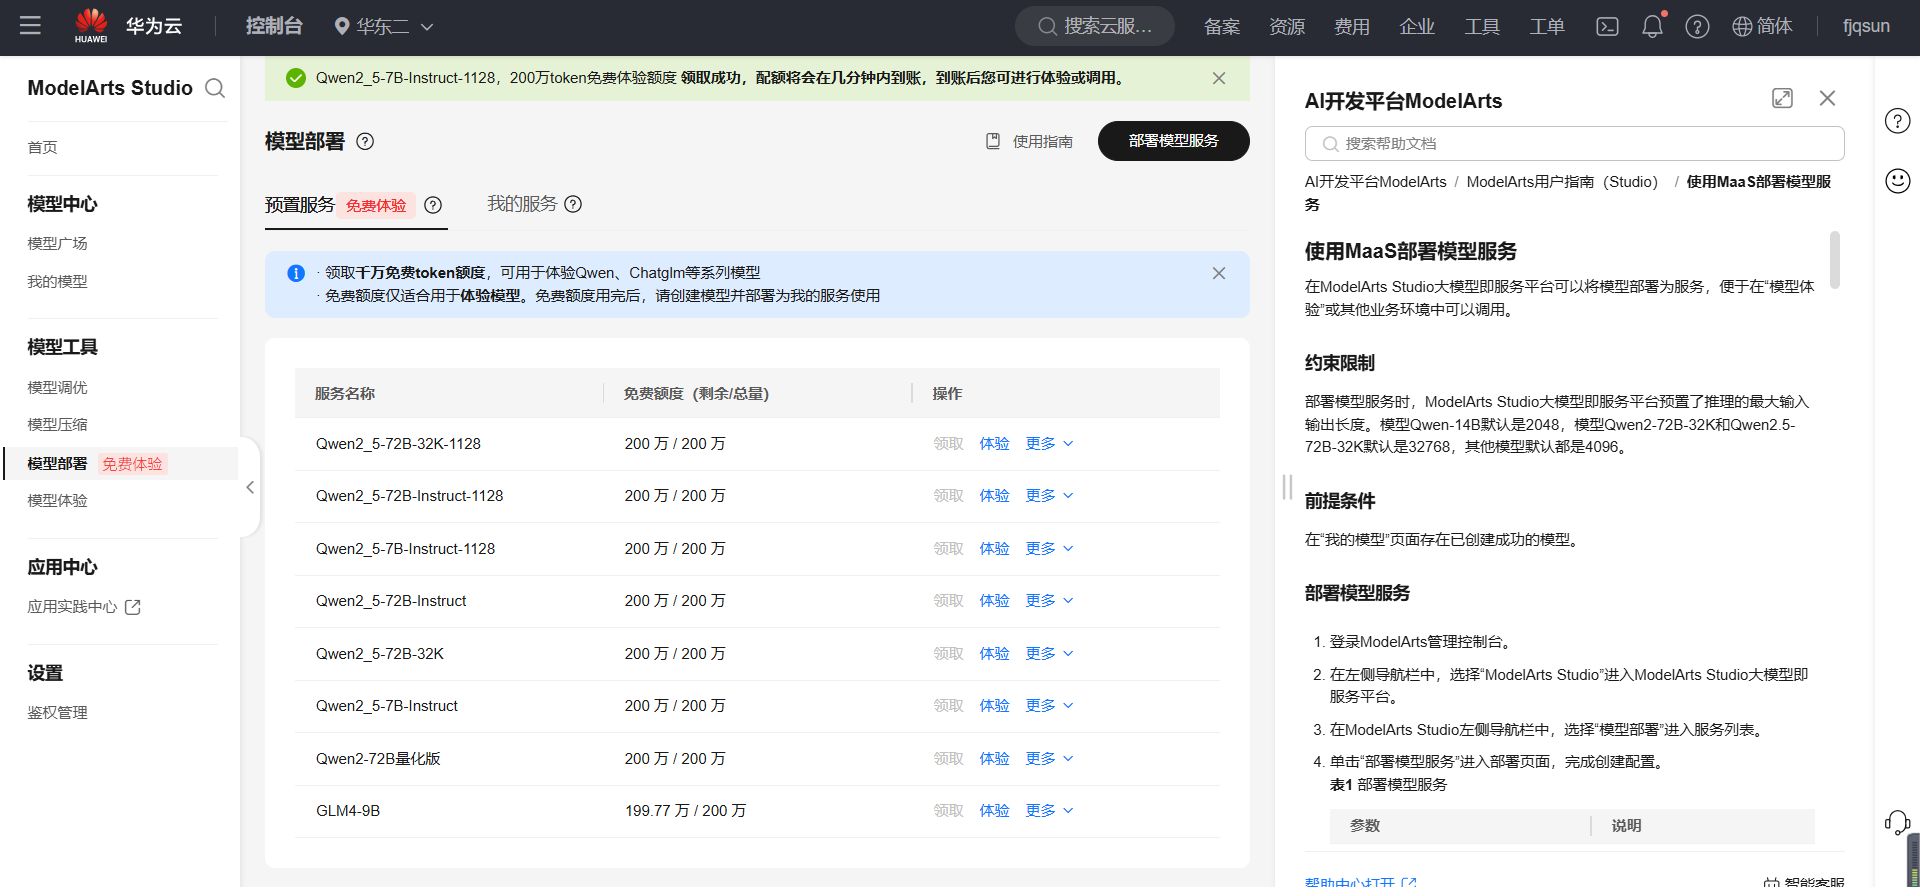The width and height of the screenshot is (1920, 887).
Task: Click the 帮助中心打开 link
Action: [1360, 881]
